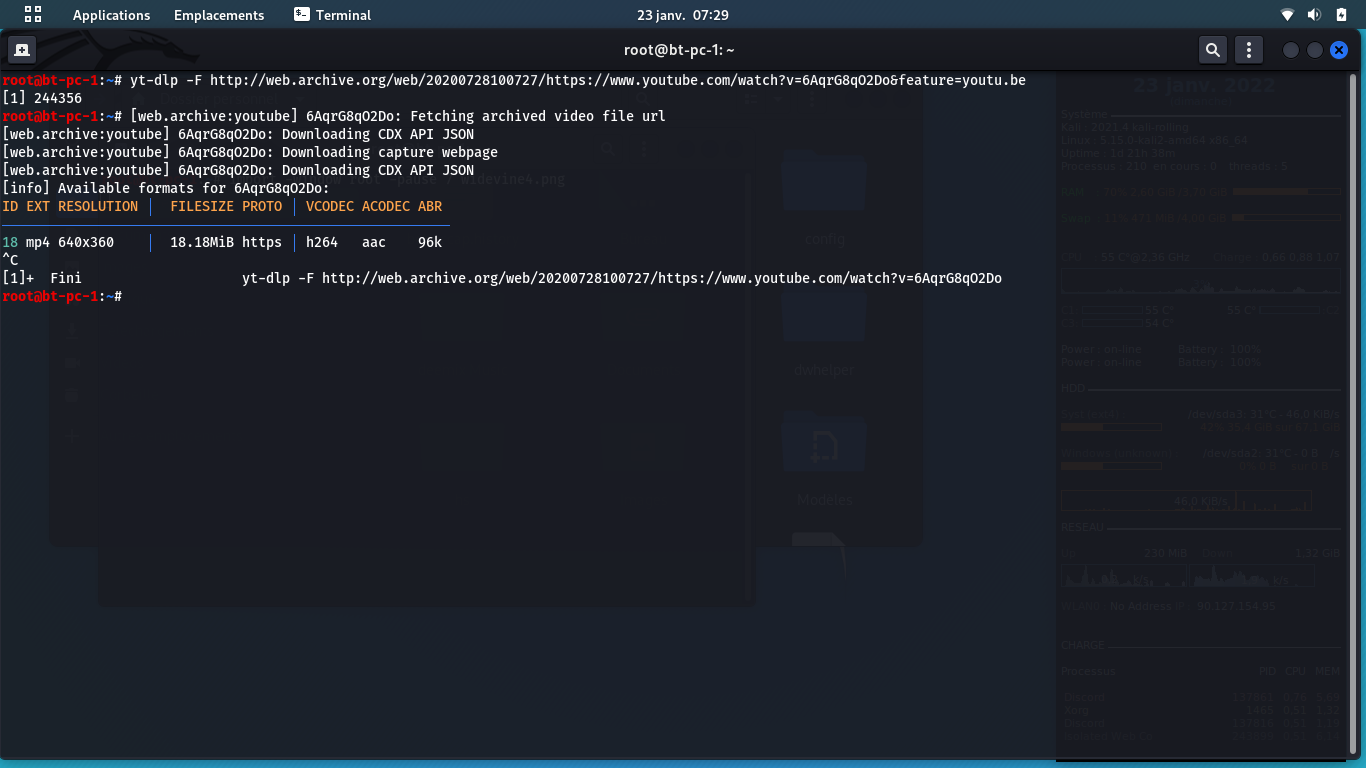Open a new terminal tab
Image resolution: width=1366 pixels, height=768 pixels.
point(22,49)
